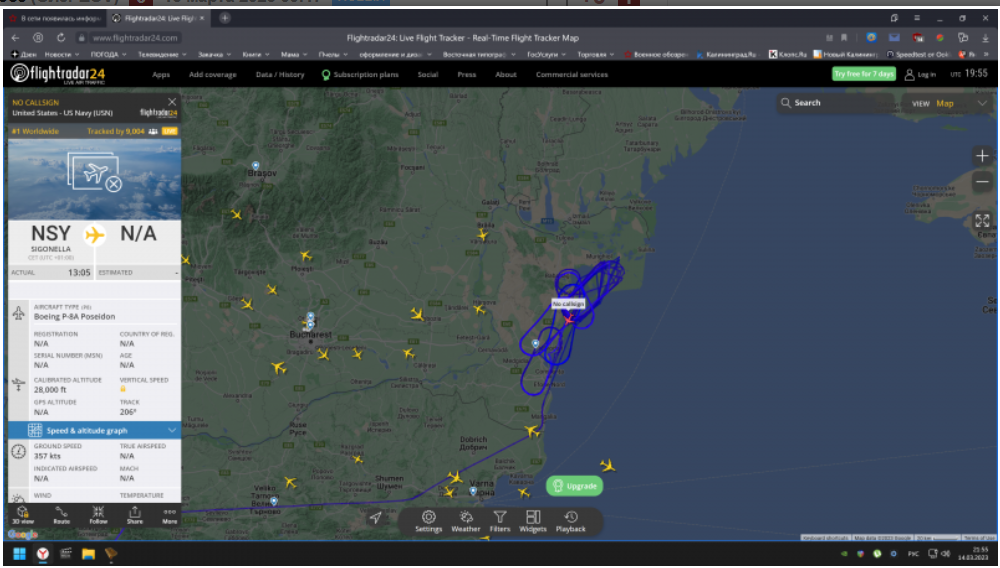1000x568 pixels.
Task: Open the Weather layer options
Action: (x=466, y=521)
